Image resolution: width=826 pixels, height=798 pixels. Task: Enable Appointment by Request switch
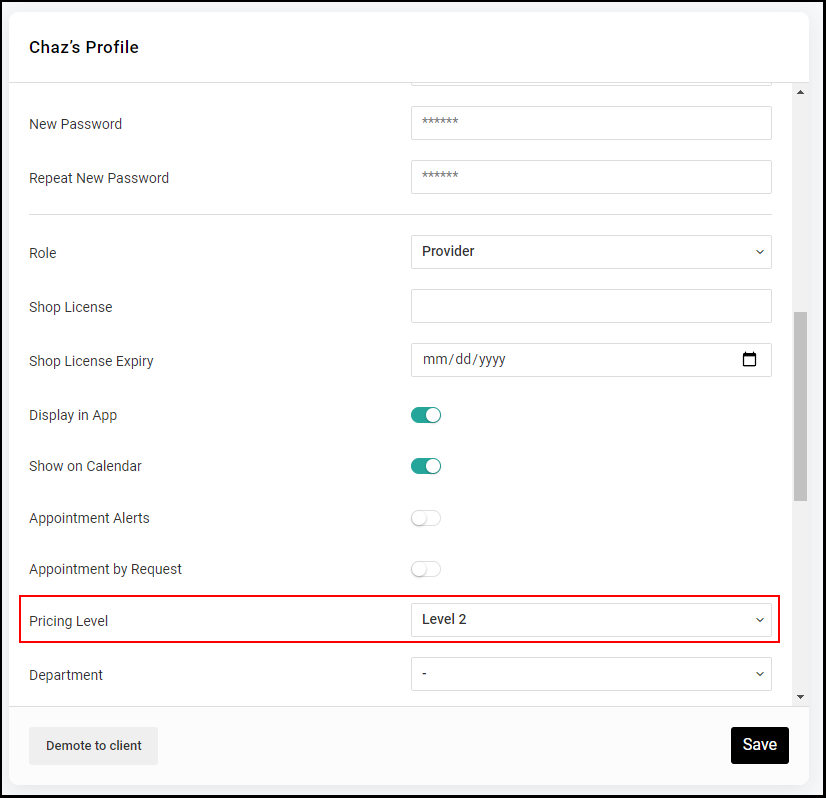[426, 569]
